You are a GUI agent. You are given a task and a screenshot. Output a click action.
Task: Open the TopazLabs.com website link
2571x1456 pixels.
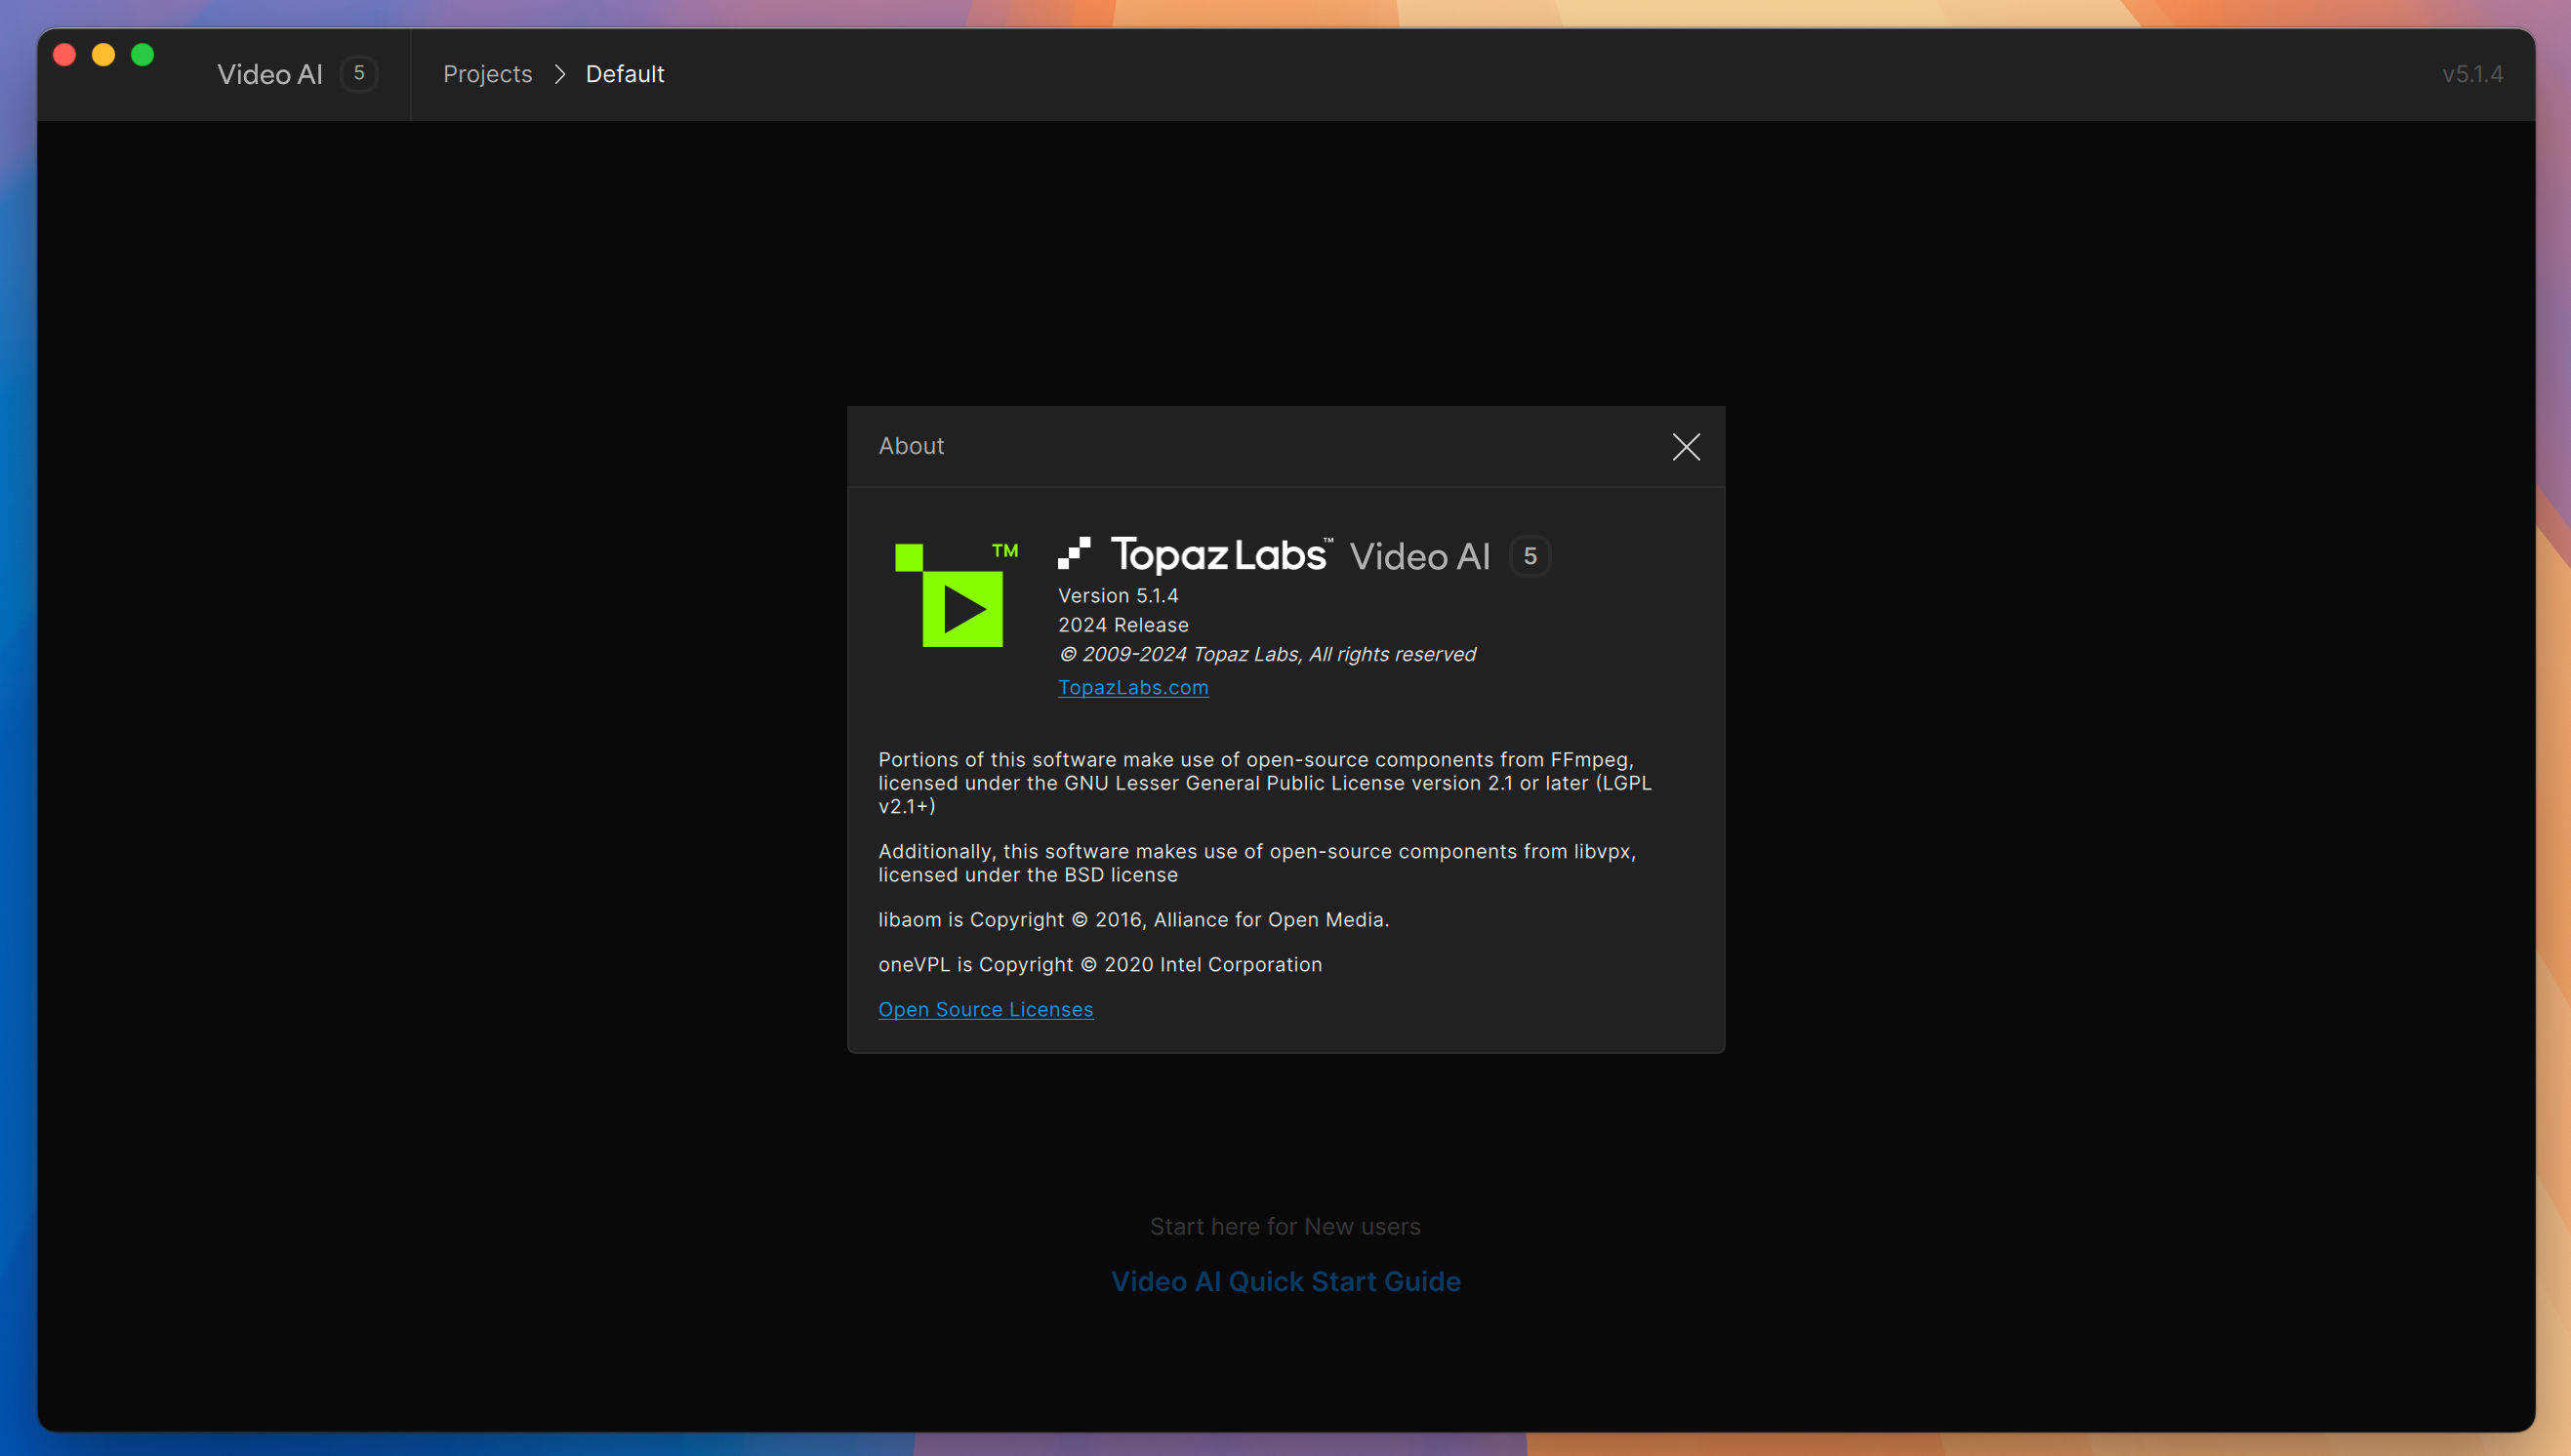pyautogui.click(x=1130, y=685)
